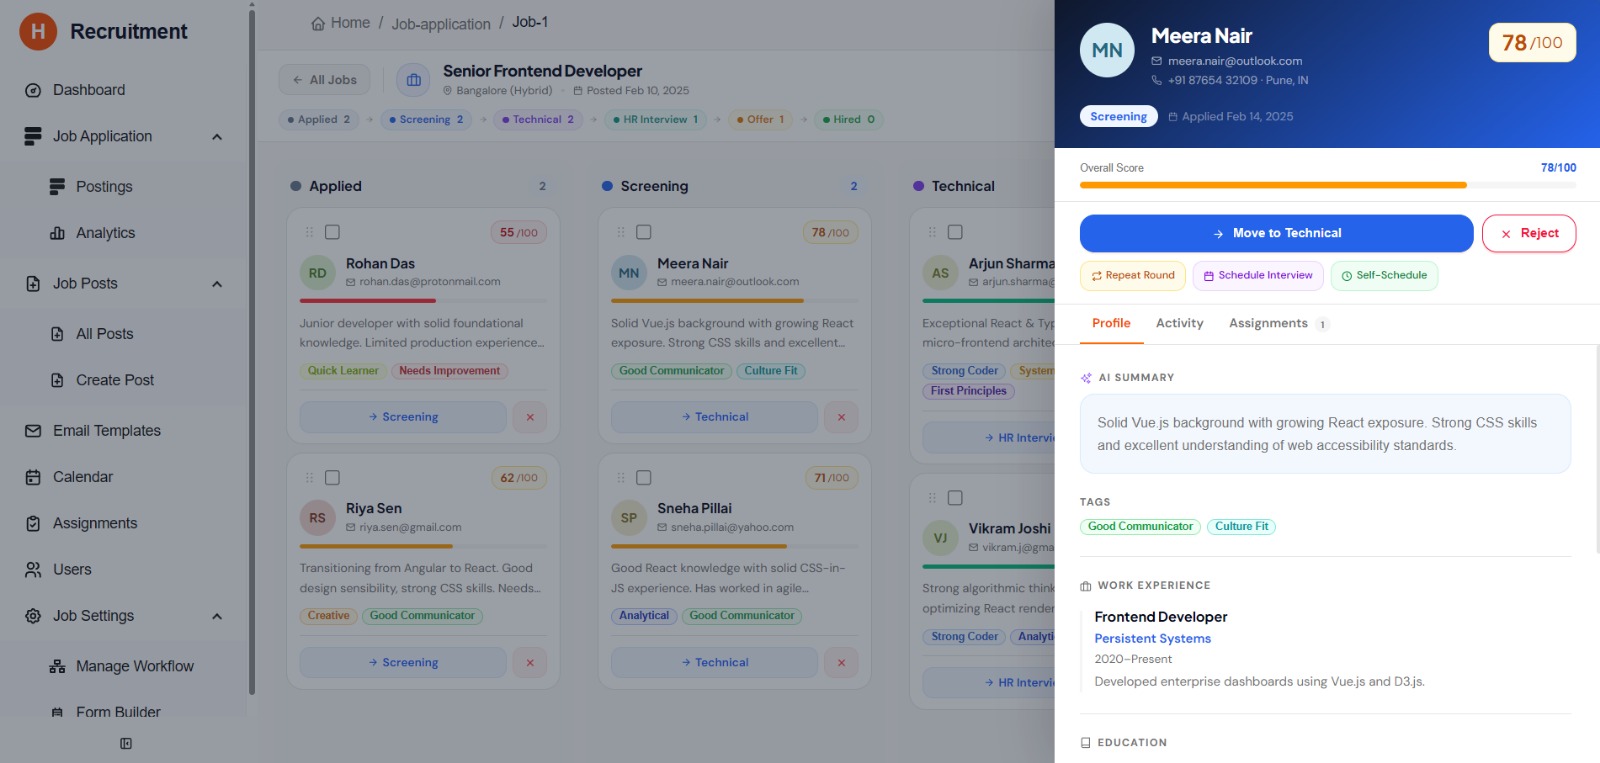Viewport: 1600px width, 763px height.
Task: Select the checkbox on Sneha Pillai card
Action: tap(644, 478)
